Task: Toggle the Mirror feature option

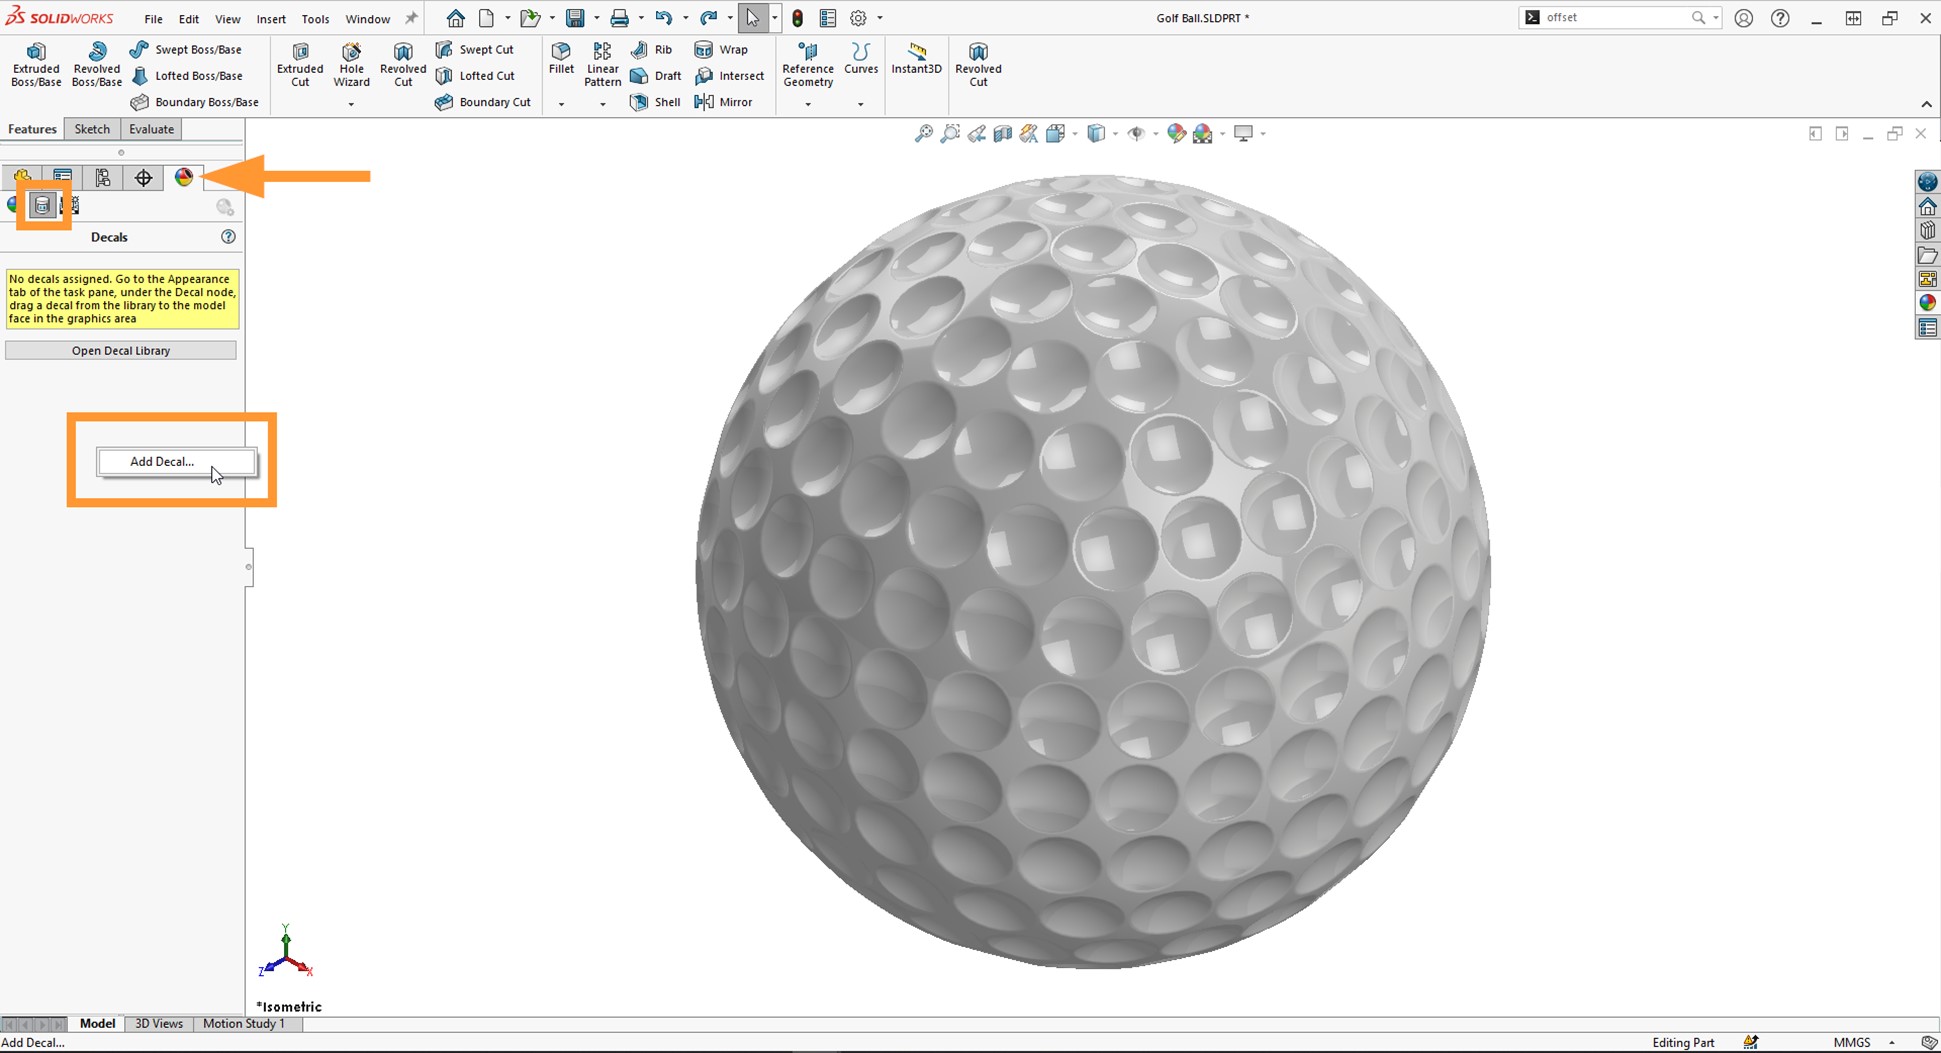Action: click(x=729, y=101)
